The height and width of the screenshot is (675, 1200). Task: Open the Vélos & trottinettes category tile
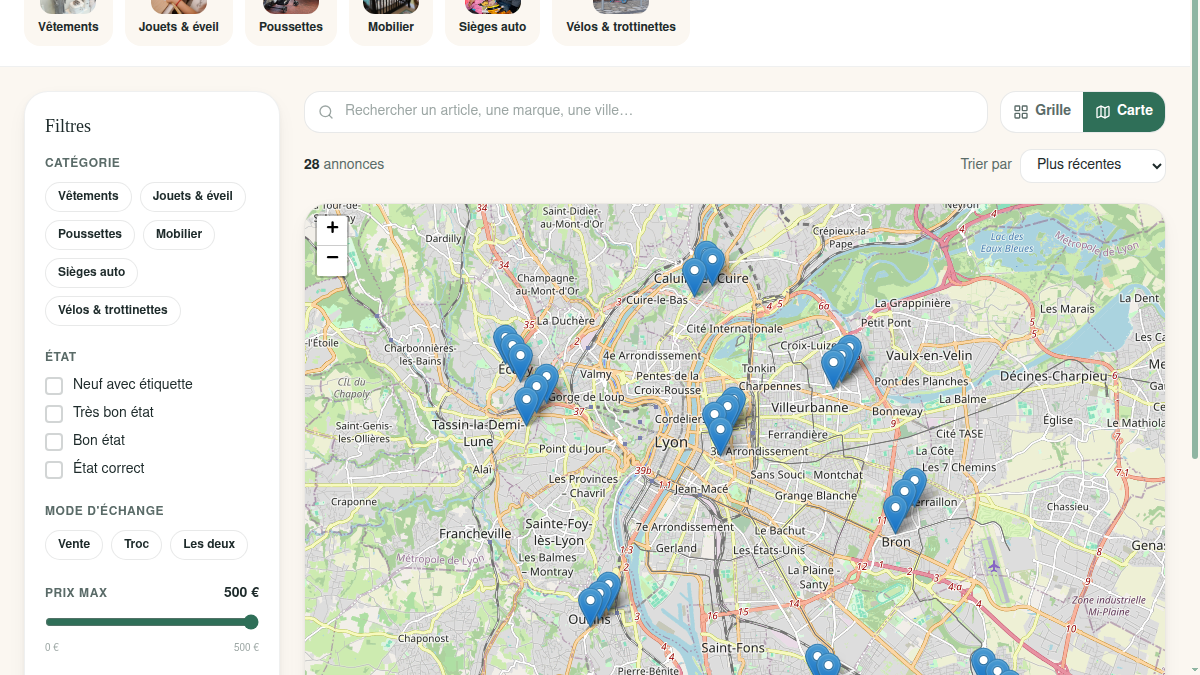(x=621, y=20)
